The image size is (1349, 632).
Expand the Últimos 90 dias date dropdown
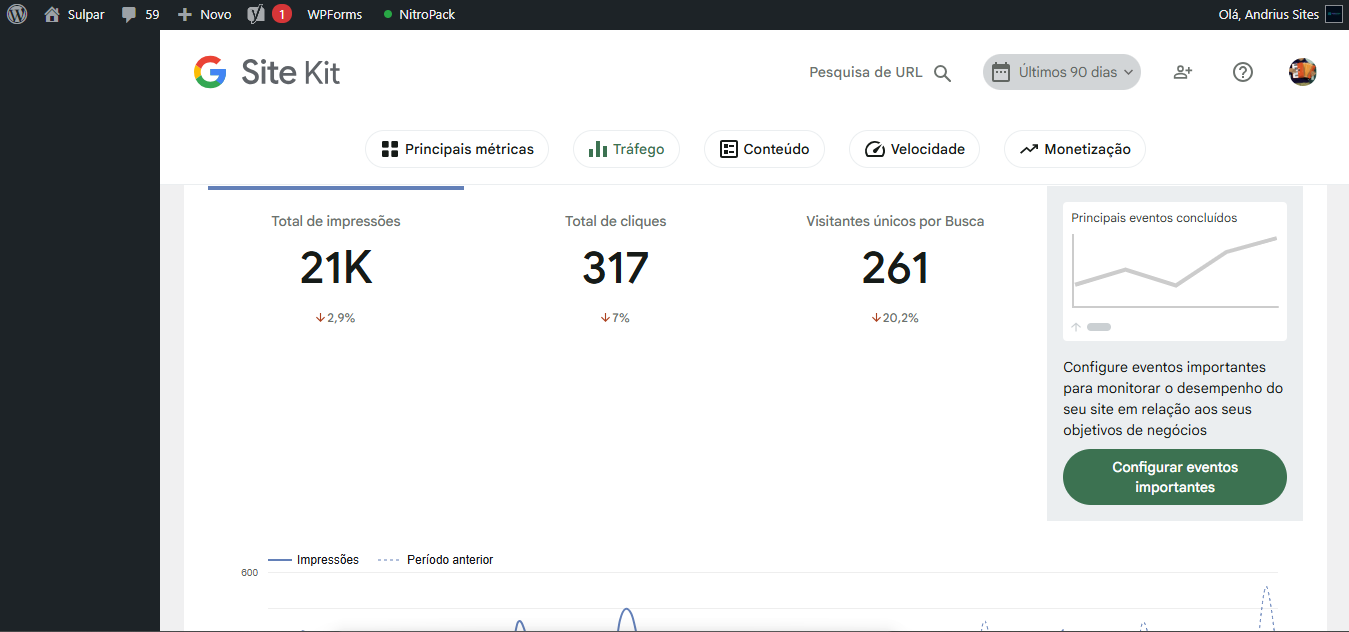pyautogui.click(x=1062, y=72)
